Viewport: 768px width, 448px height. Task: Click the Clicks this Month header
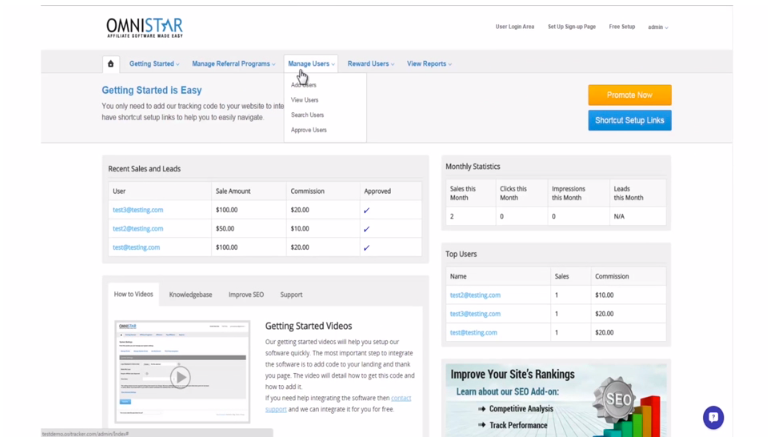[x=513, y=193]
